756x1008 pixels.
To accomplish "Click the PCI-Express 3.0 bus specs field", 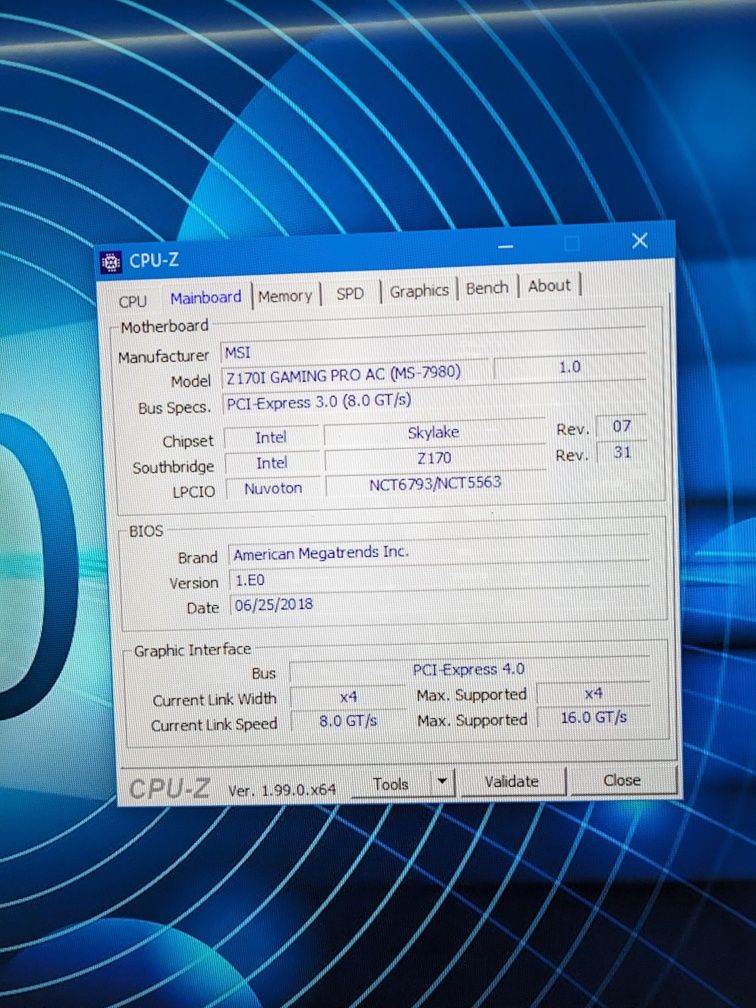I will click(434, 400).
